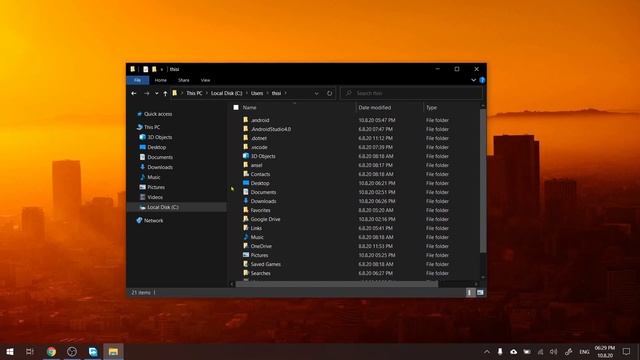Image resolution: width=640 pixels, height=360 pixels.
Task: Select Local Disk (C:) in navigation pane
Action: [163, 207]
